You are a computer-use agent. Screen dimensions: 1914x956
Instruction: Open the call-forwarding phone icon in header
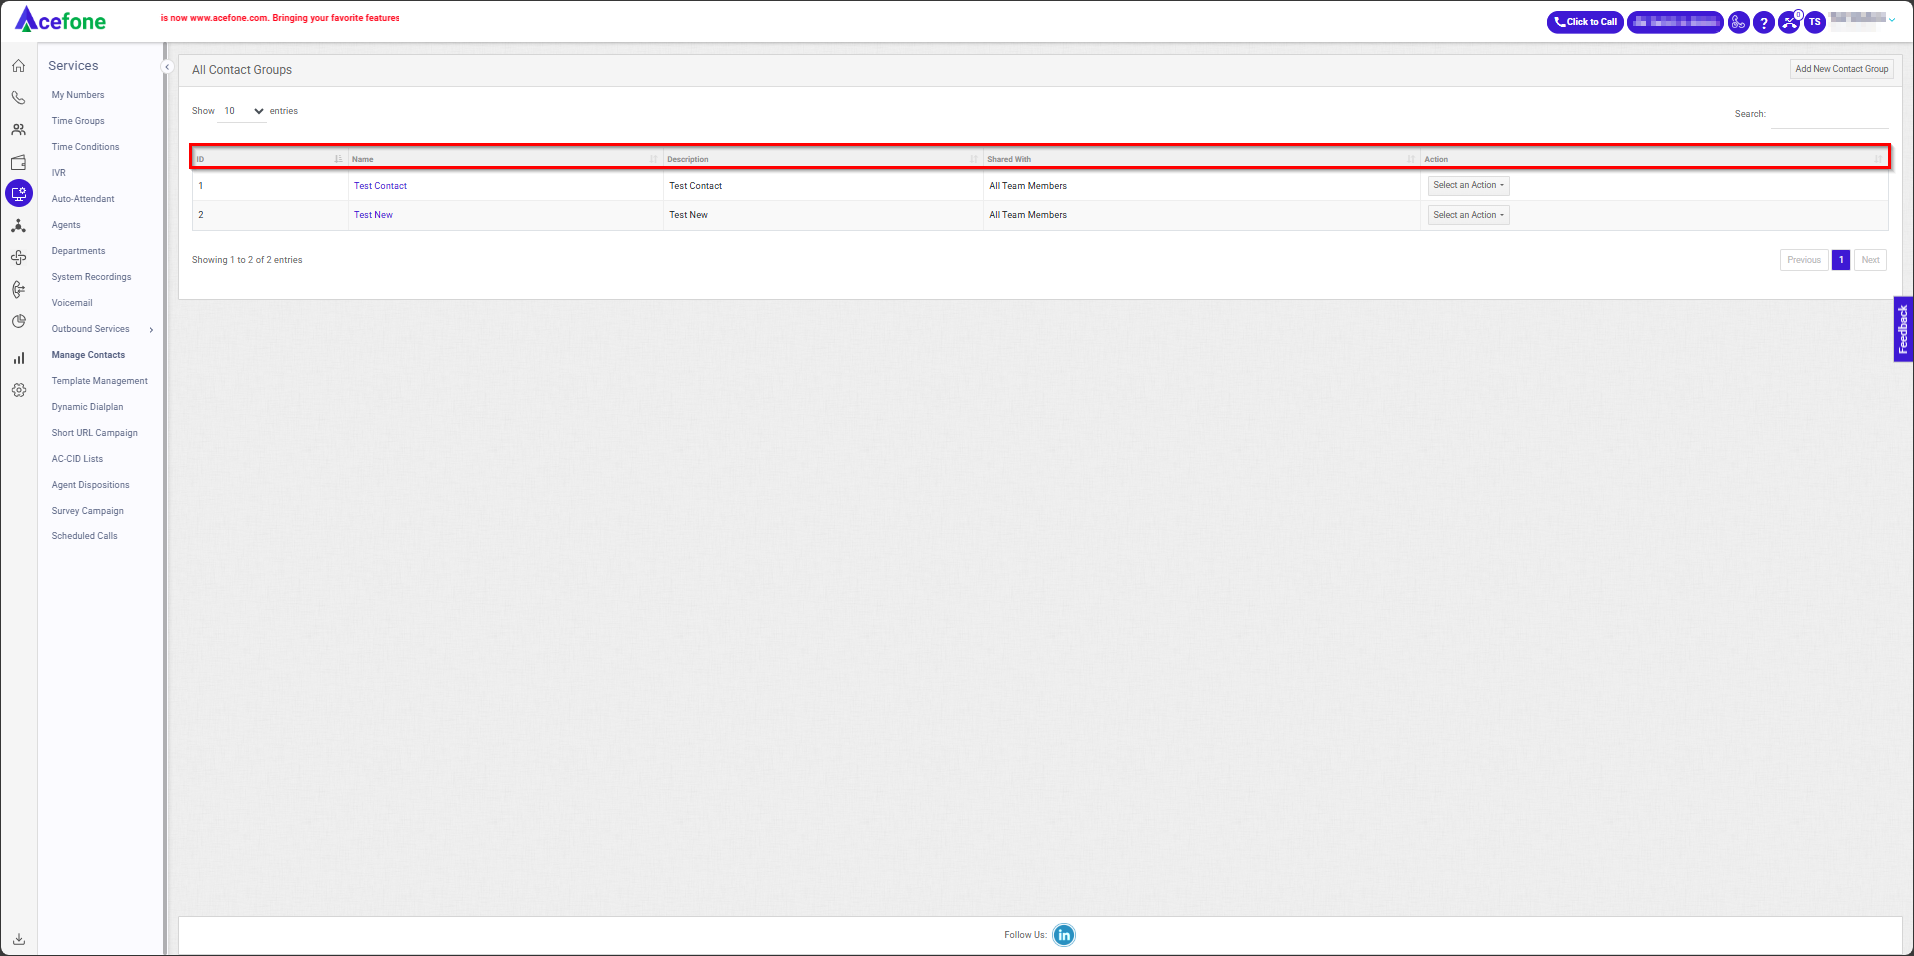[1739, 22]
